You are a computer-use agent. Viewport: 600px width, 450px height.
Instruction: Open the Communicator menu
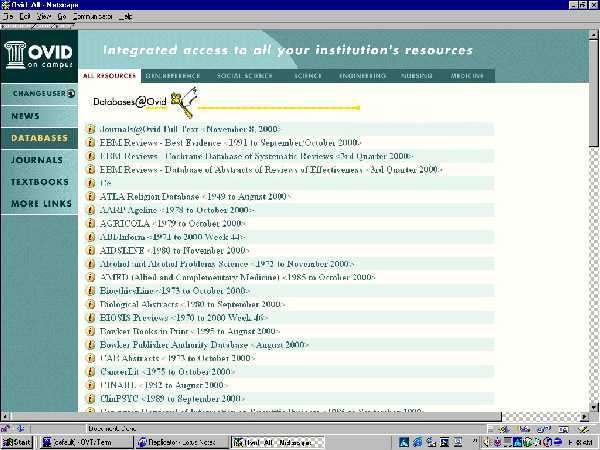[93, 16]
